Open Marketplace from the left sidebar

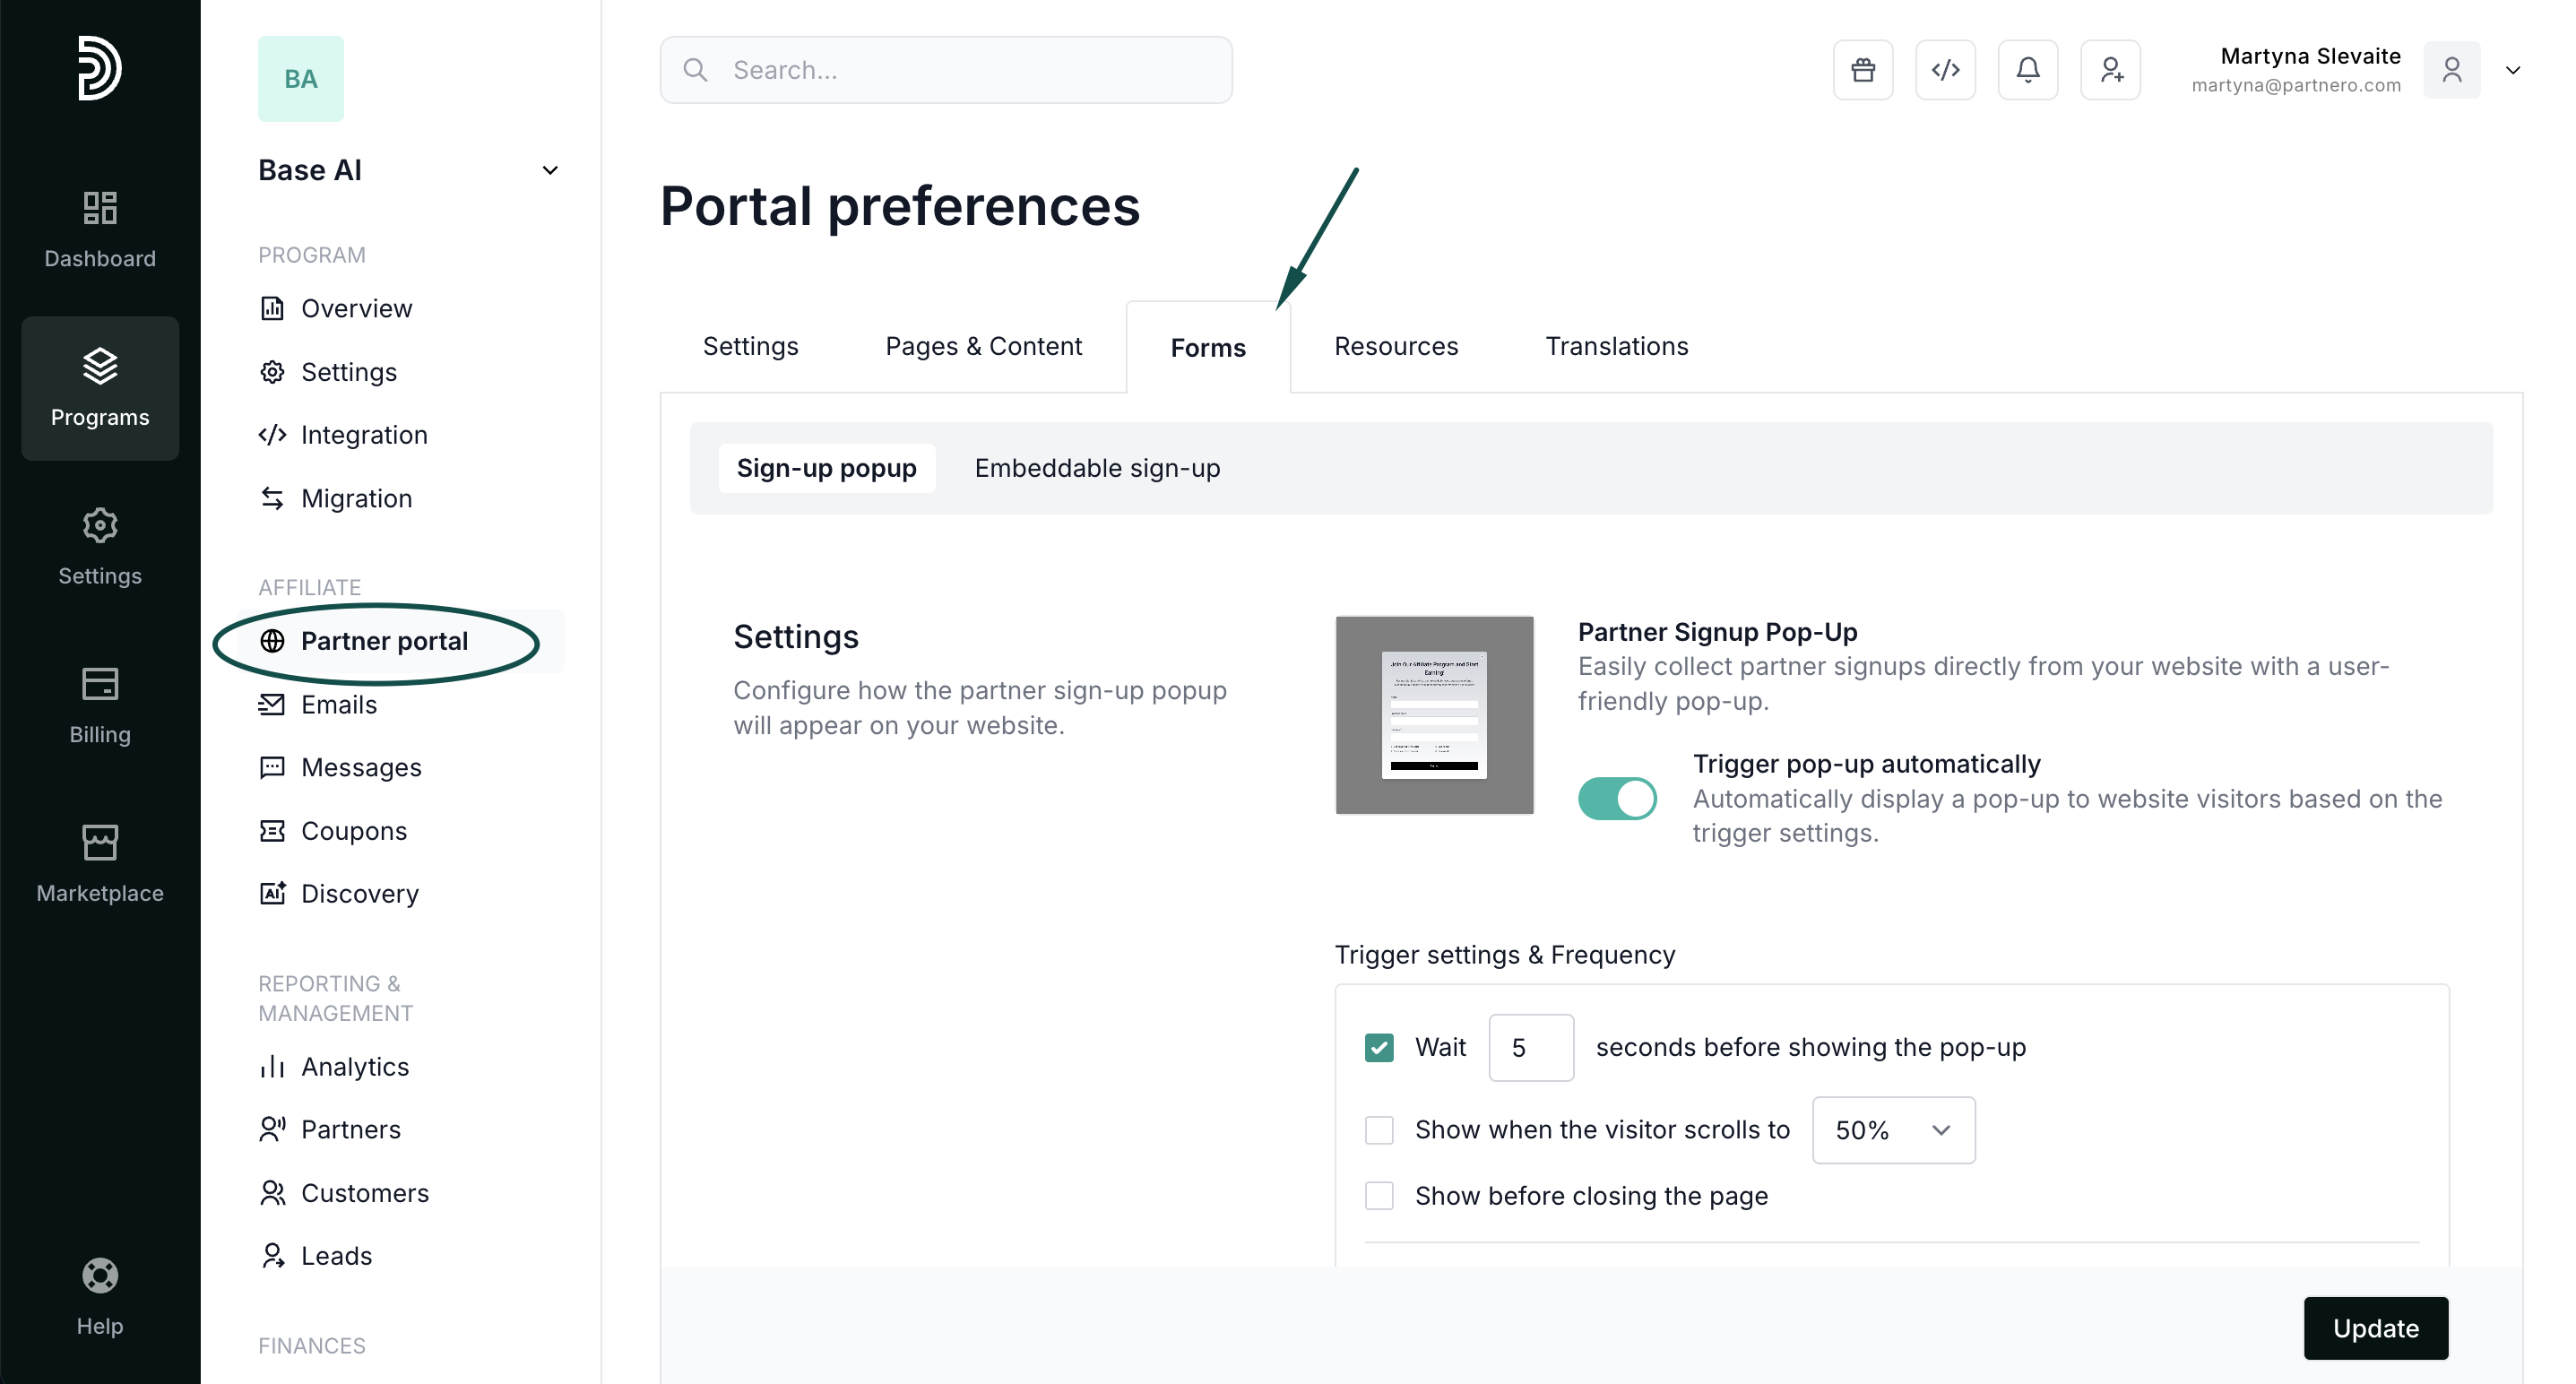coord(100,863)
